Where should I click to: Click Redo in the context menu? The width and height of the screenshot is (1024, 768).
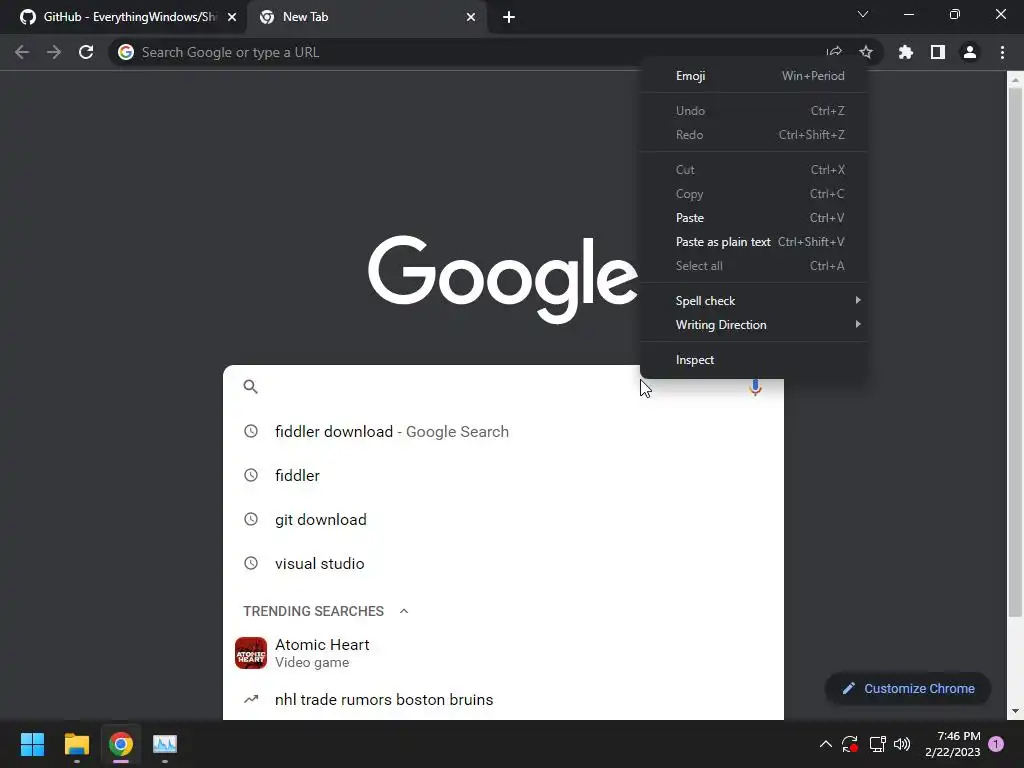754,135
